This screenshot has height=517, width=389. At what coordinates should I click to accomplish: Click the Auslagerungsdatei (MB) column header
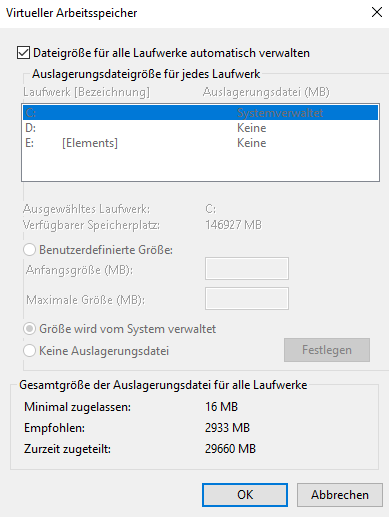[266, 92]
